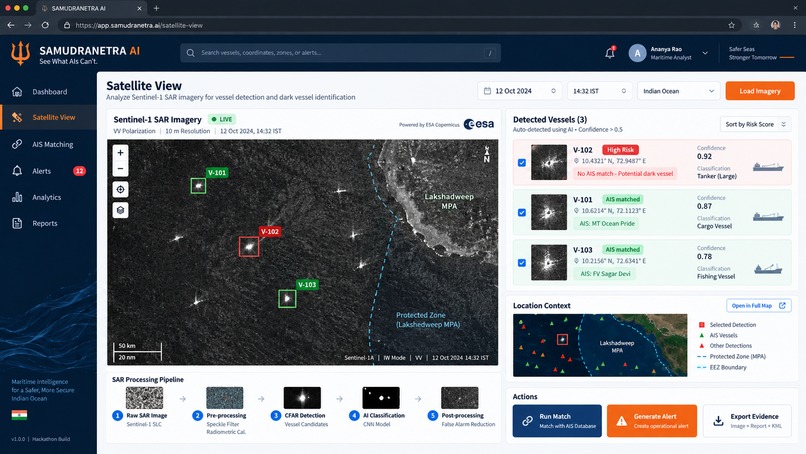Select the CFAR Detection pipeline thumbnail
The height and width of the screenshot is (454, 806).
coord(302,398)
